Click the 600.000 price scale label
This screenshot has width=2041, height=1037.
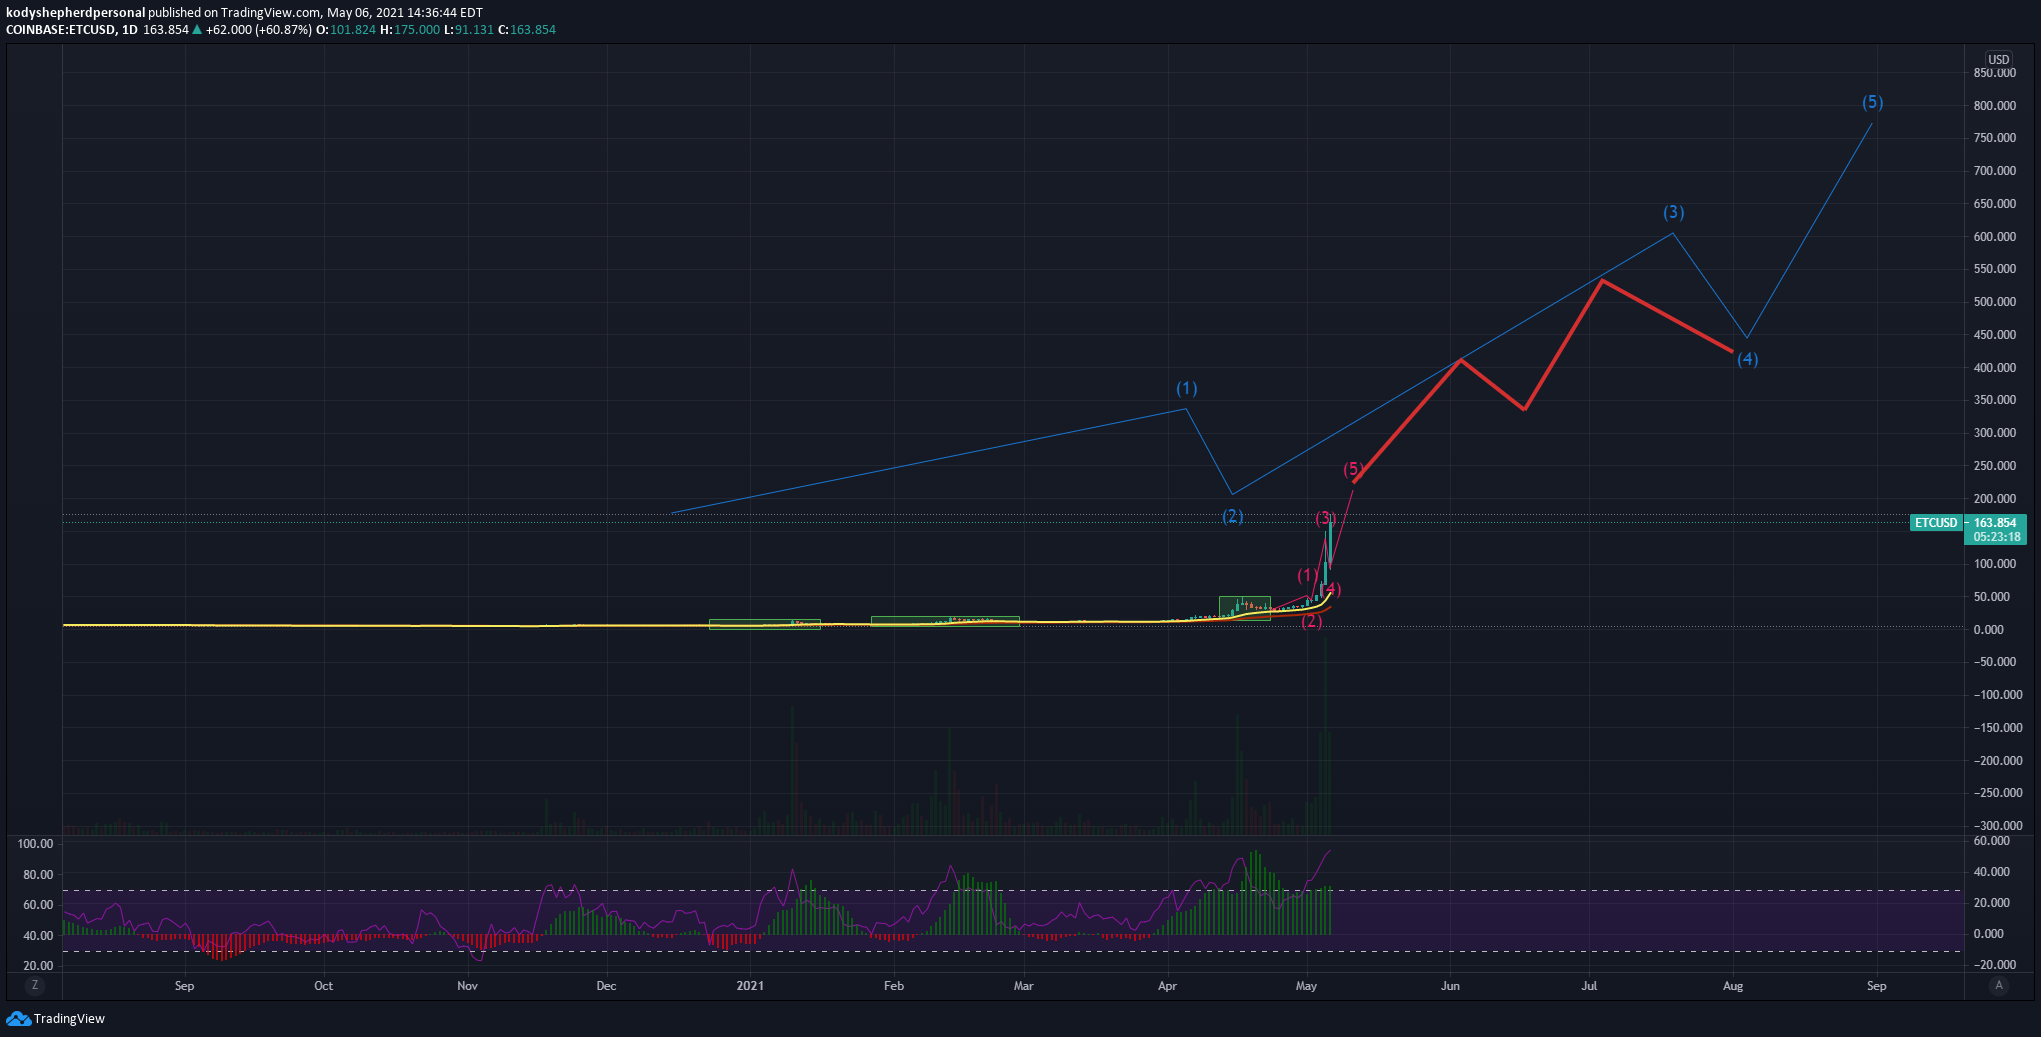click(1995, 236)
